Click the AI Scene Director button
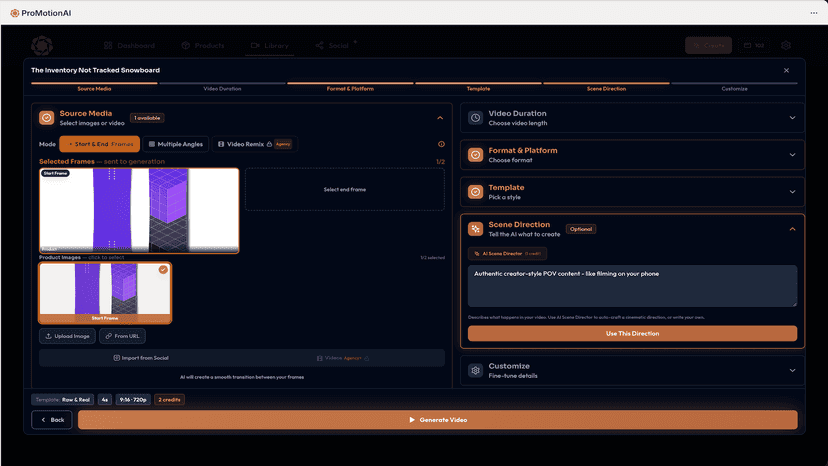The height and width of the screenshot is (466, 828). point(507,254)
